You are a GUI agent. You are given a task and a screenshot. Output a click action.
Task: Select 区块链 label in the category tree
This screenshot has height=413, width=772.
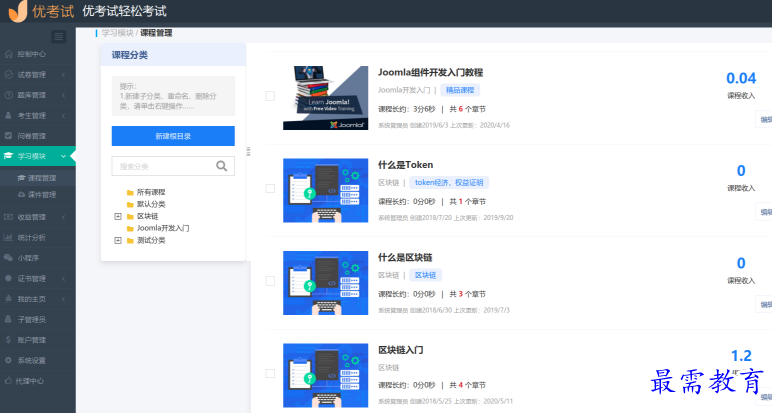pos(147,216)
